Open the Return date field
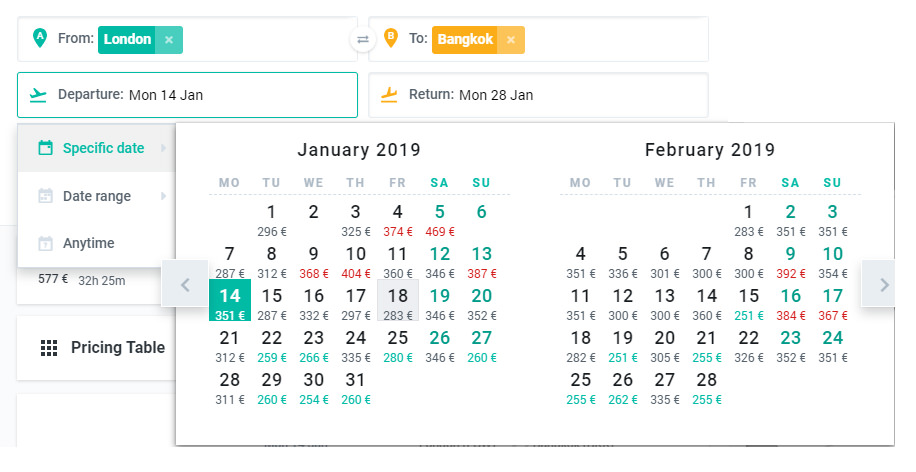The height and width of the screenshot is (472, 916). pyautogui.click(x=538, y=95)
